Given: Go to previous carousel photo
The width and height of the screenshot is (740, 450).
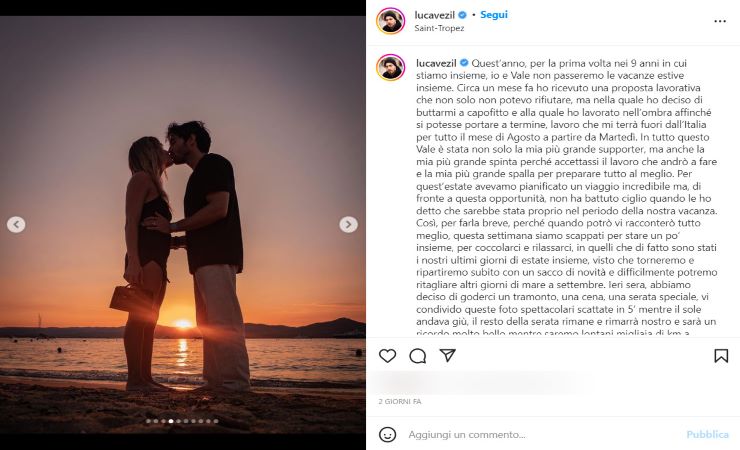Looking at the screenshot, I should (x=16, y=225).
